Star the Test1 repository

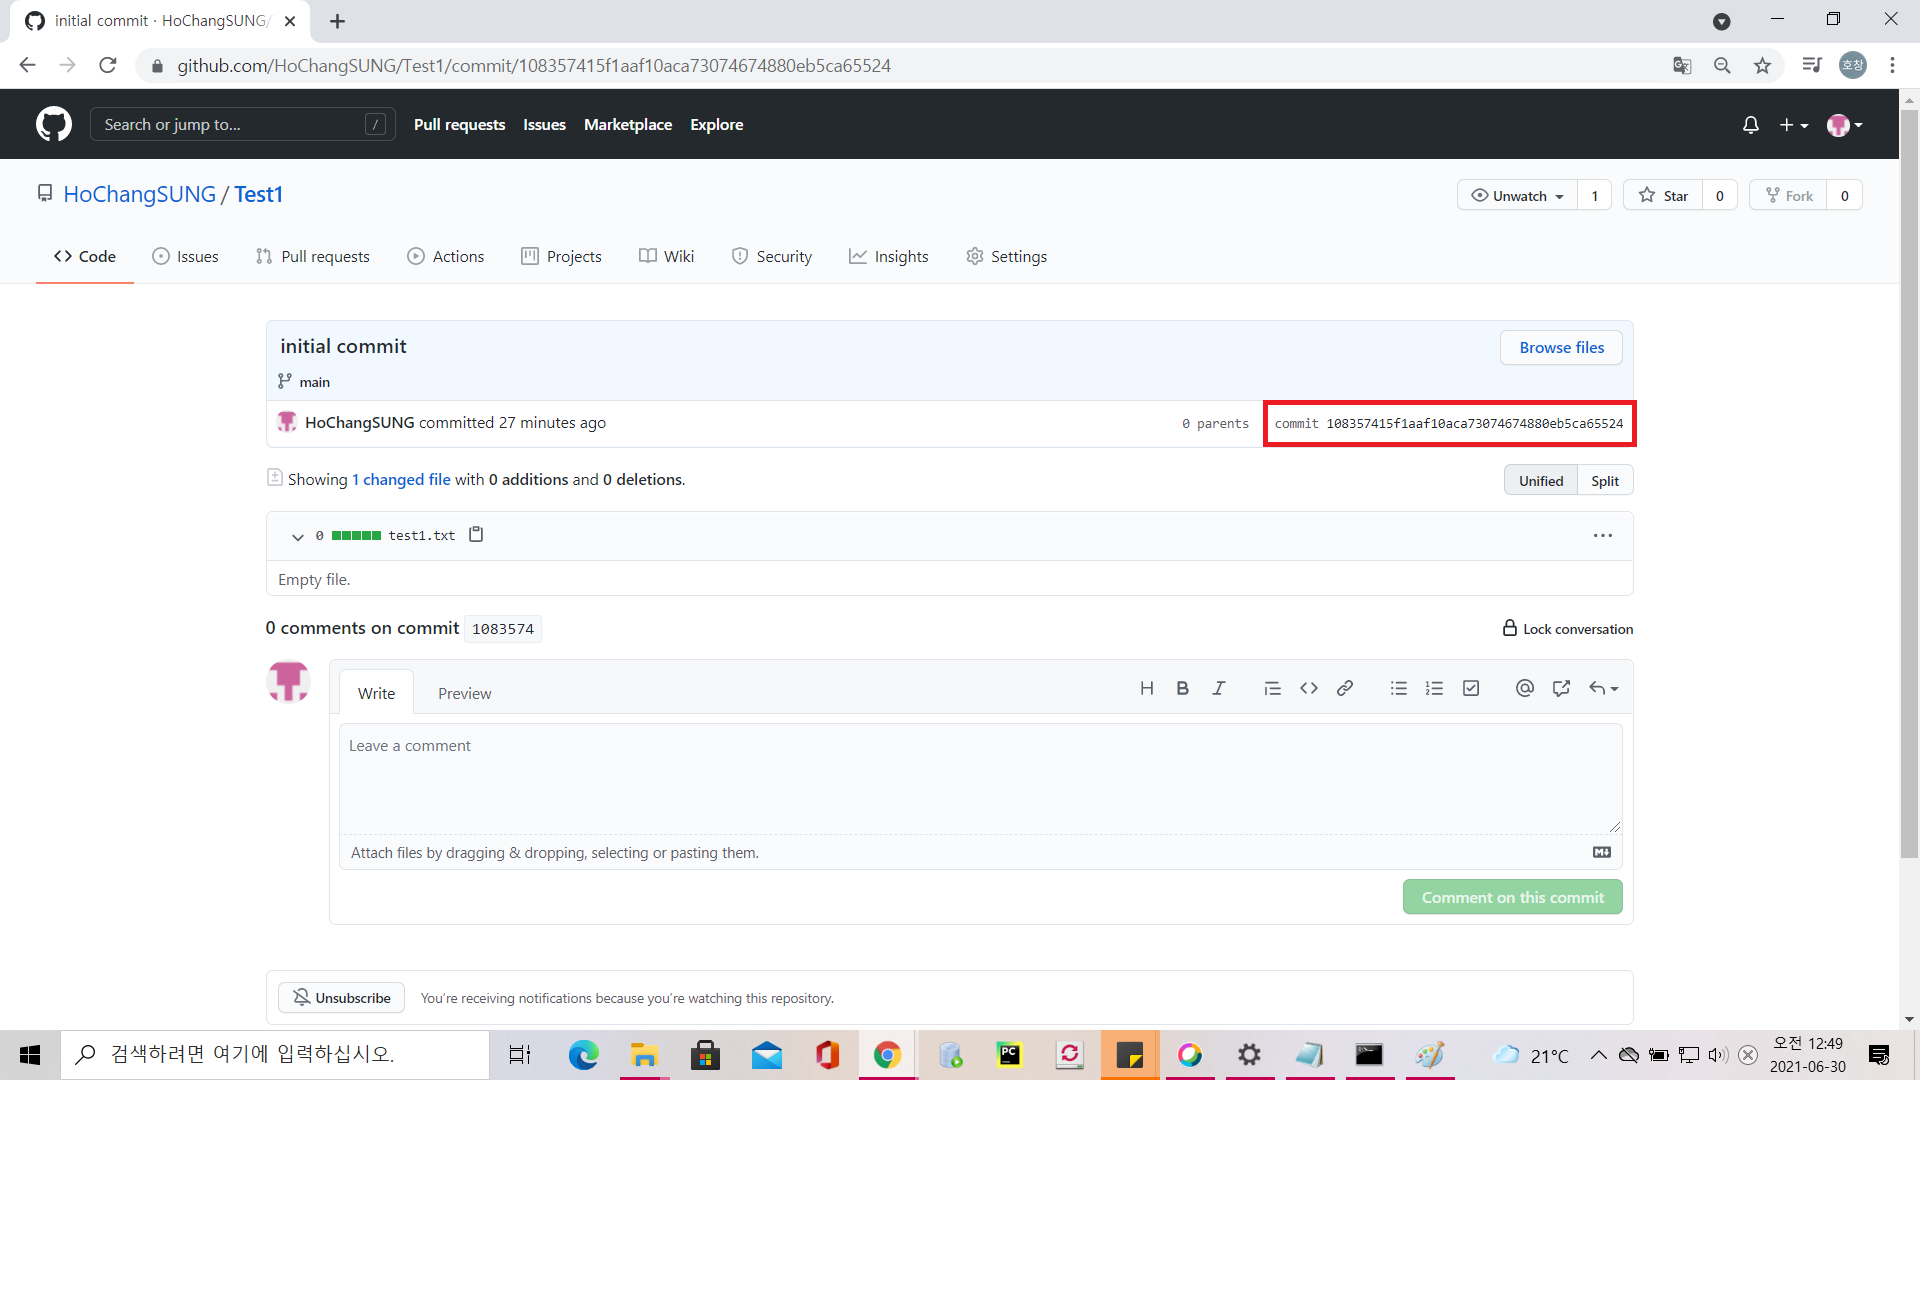[1664, 196]
